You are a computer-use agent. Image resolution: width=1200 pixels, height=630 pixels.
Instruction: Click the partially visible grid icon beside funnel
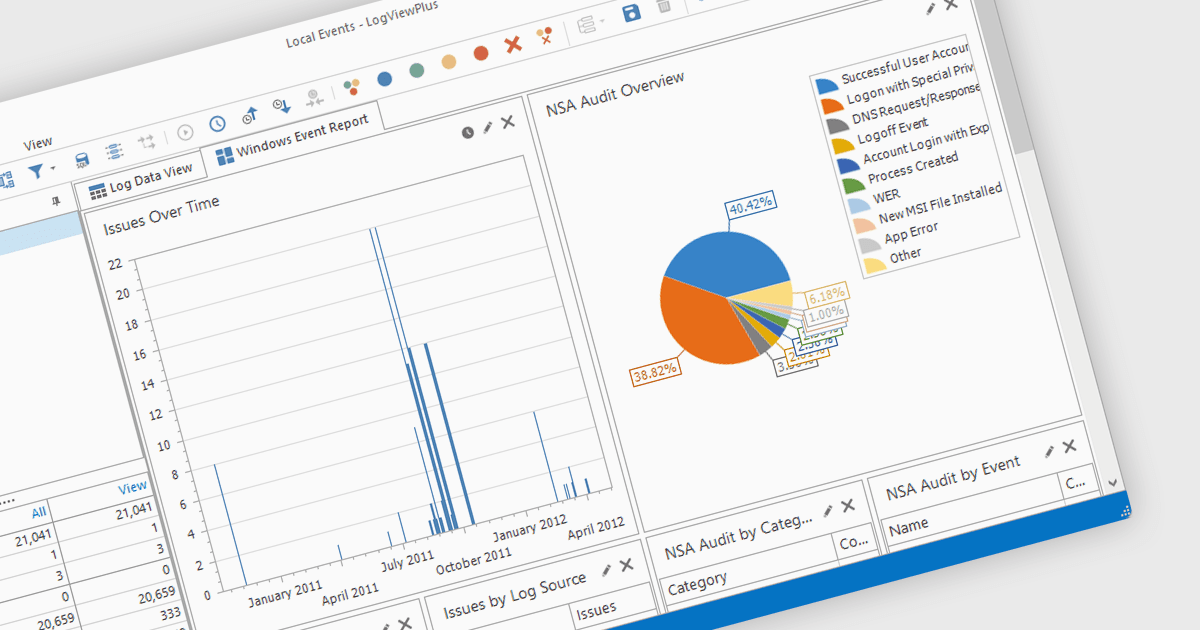coord(7,180)
